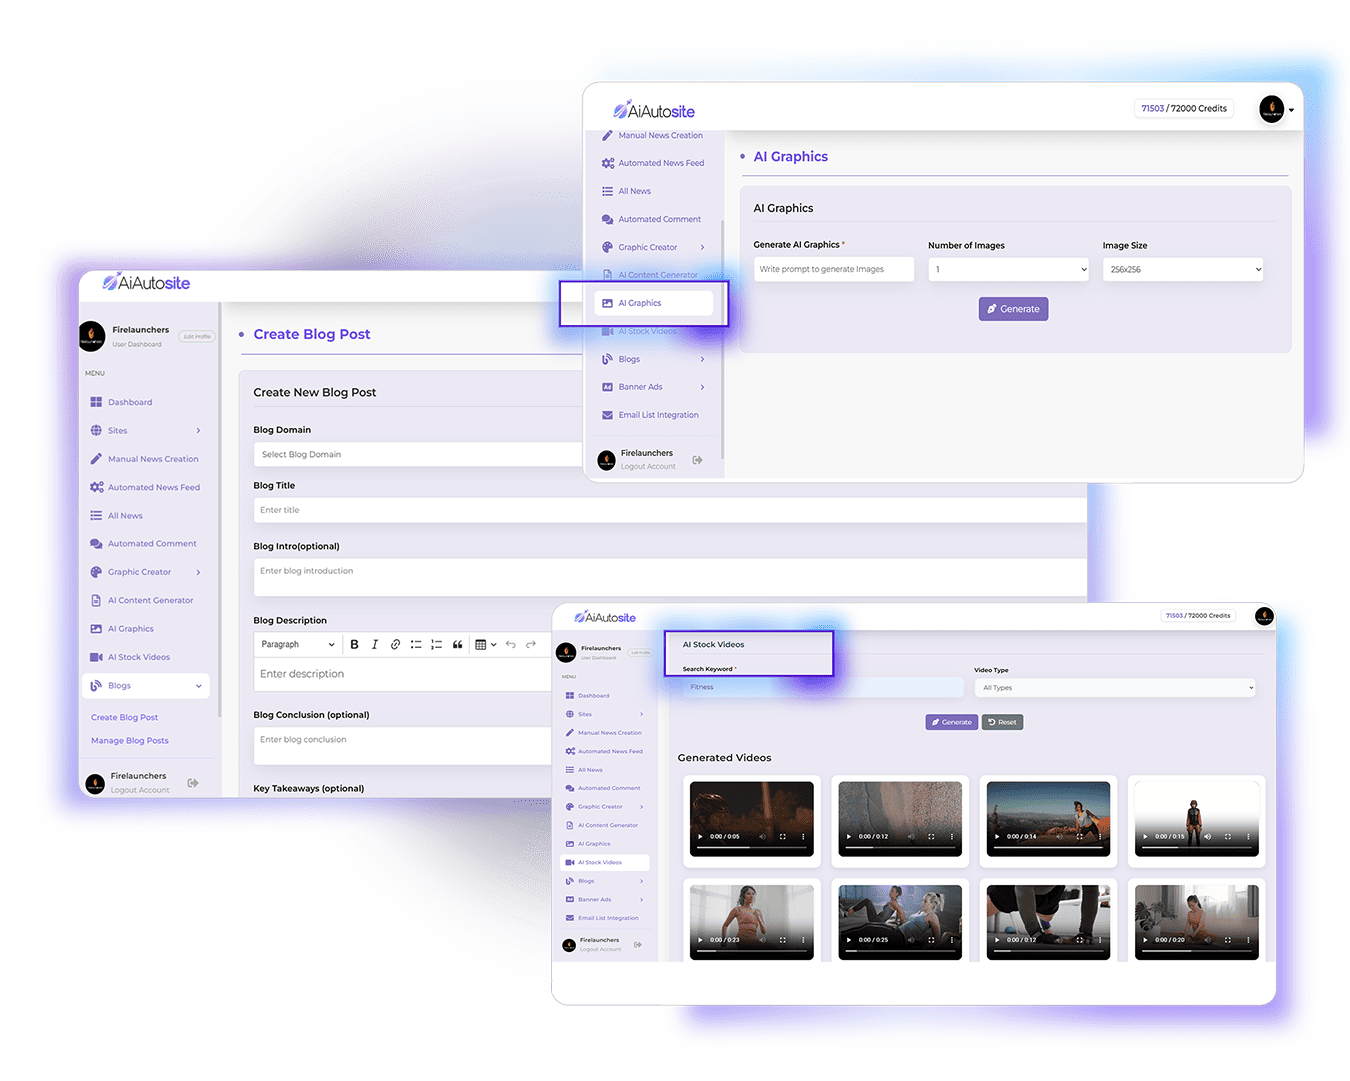Expand the Video Type All Types dropdown
Image resolution: width=1350 pixels, height=1081 pixels.
pos(1115,688)
